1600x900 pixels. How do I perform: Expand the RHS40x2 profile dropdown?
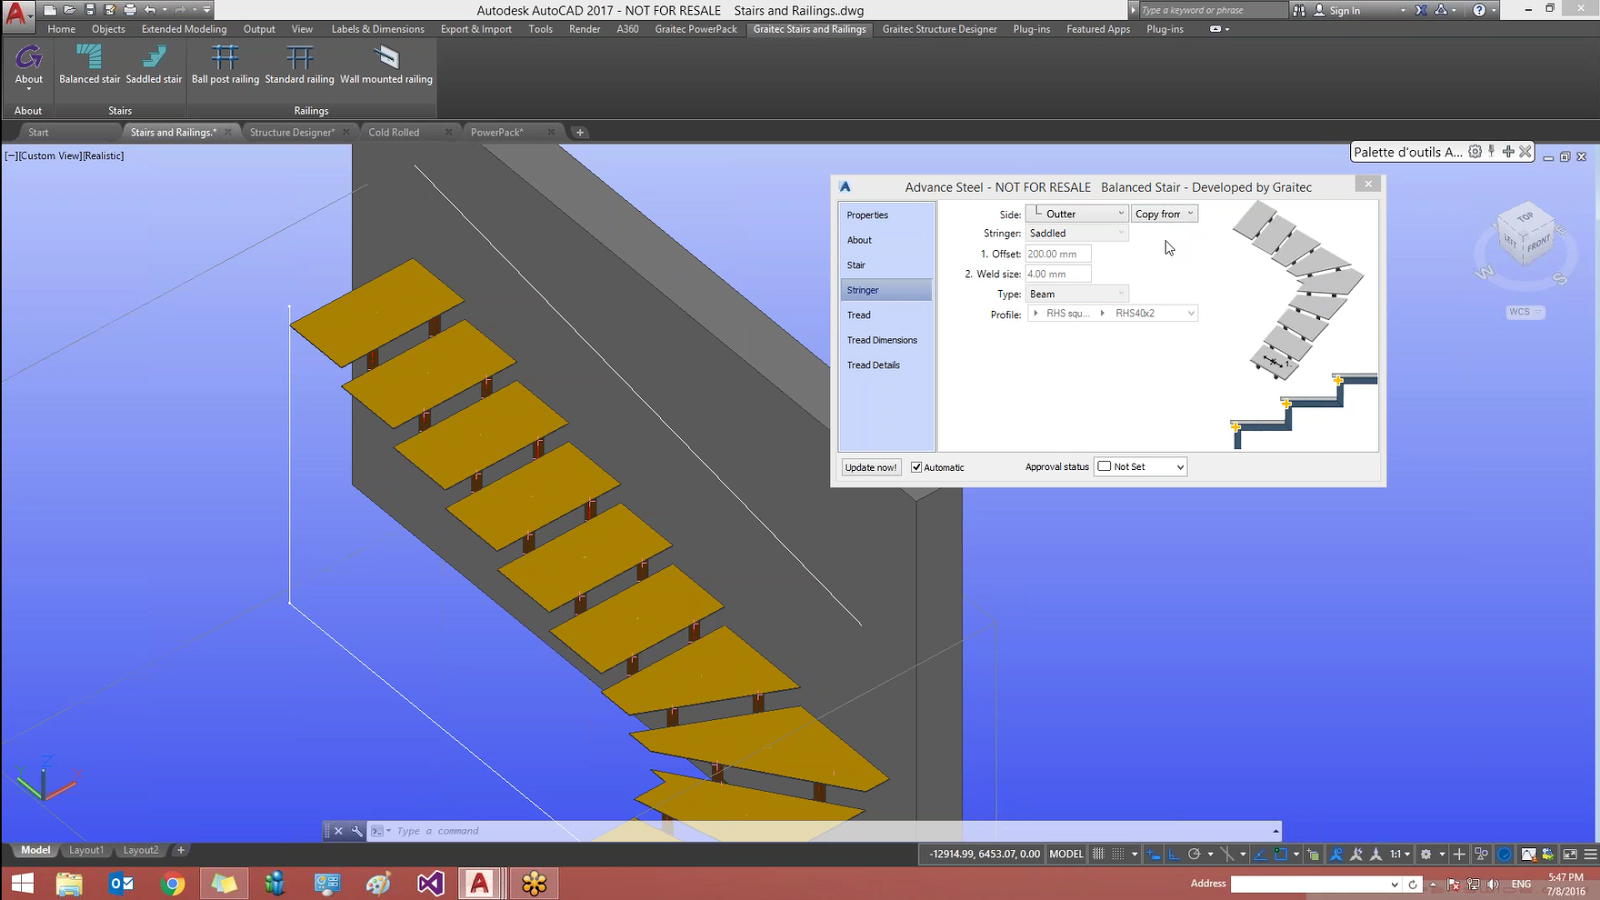tap(1189, 313)
